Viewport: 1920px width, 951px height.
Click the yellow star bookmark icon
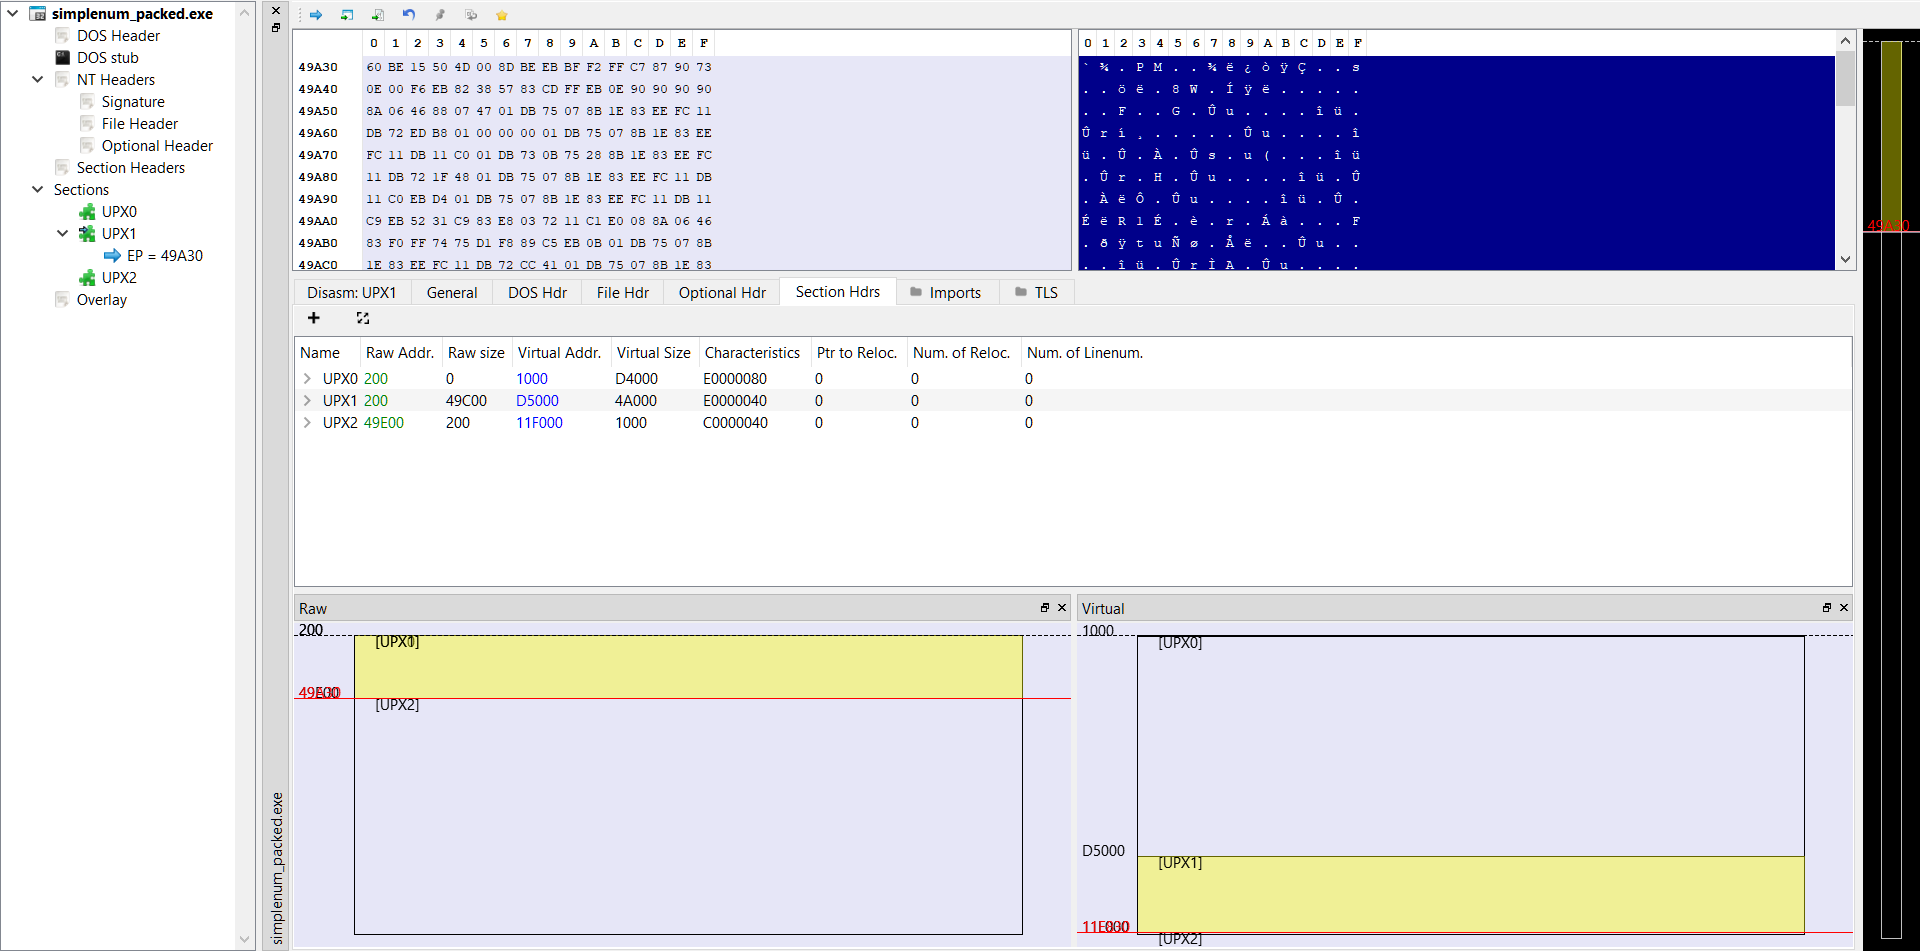point(502,15)
